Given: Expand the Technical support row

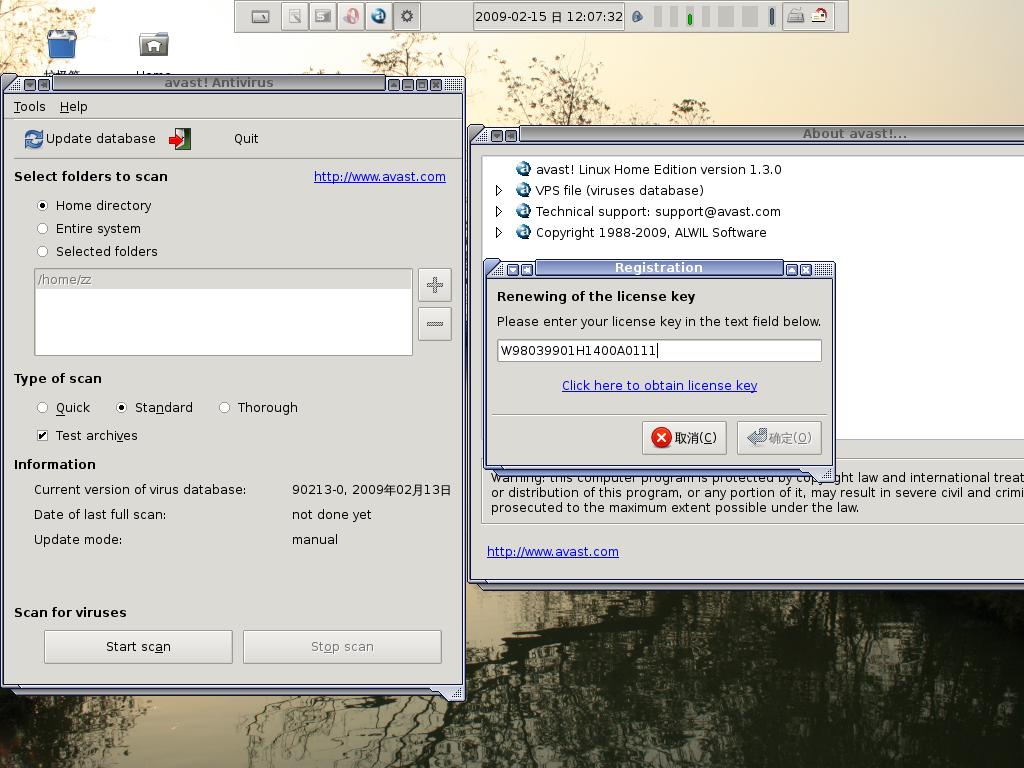Looking at the screenshot, I should click(x=499, y=211).
